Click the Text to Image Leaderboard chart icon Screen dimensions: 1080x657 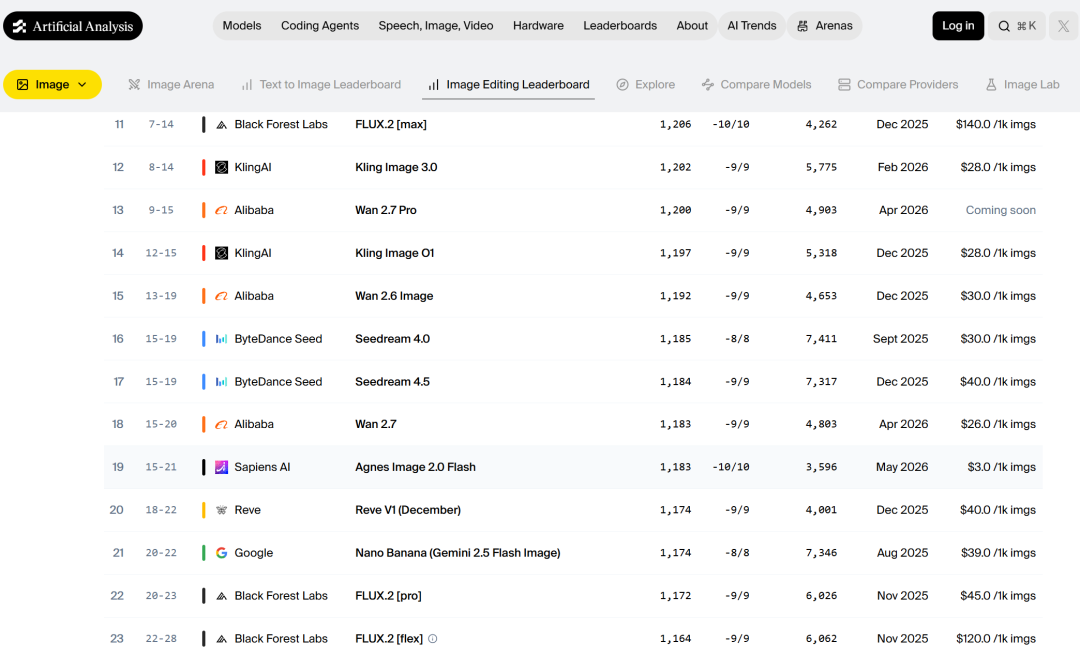(247, 85)
